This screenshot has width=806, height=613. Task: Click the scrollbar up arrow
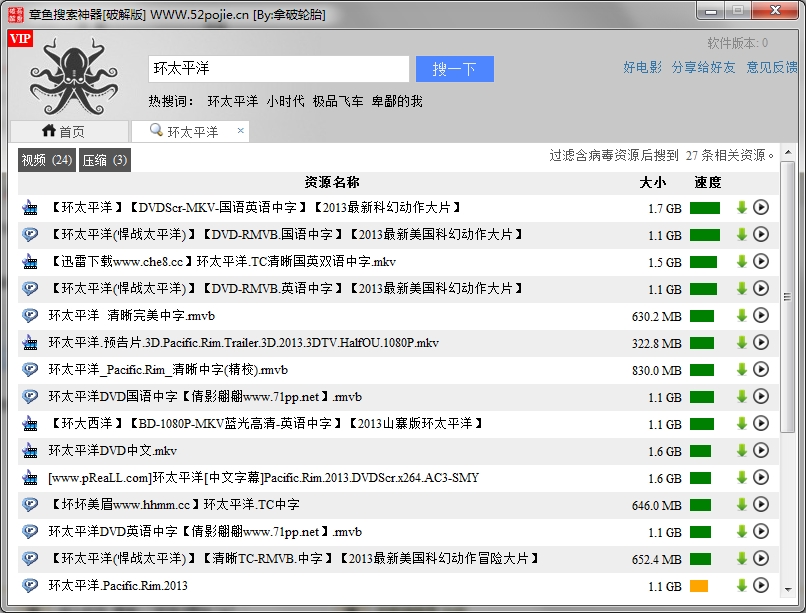click(787, 152)
